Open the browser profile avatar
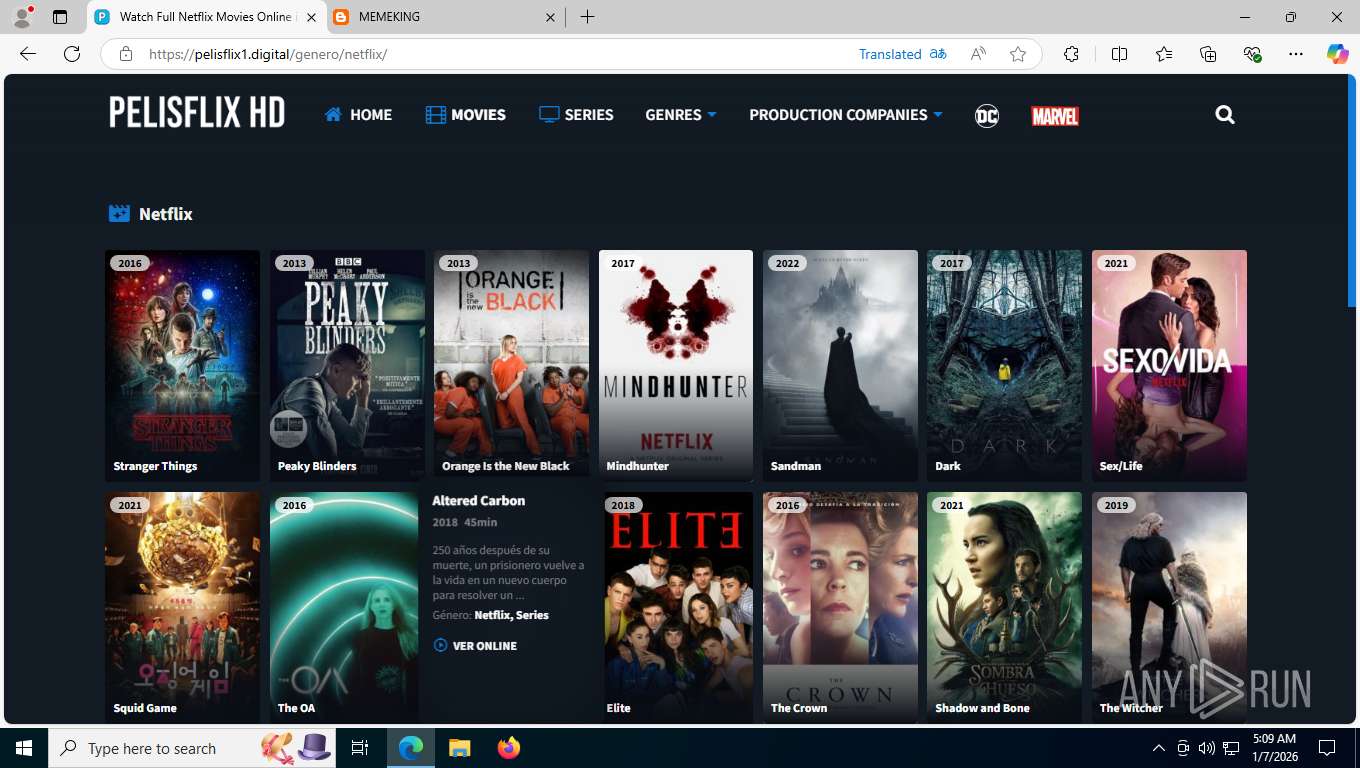The height and width of the screenshot is (768, 1360). click(x=22, y=17)
